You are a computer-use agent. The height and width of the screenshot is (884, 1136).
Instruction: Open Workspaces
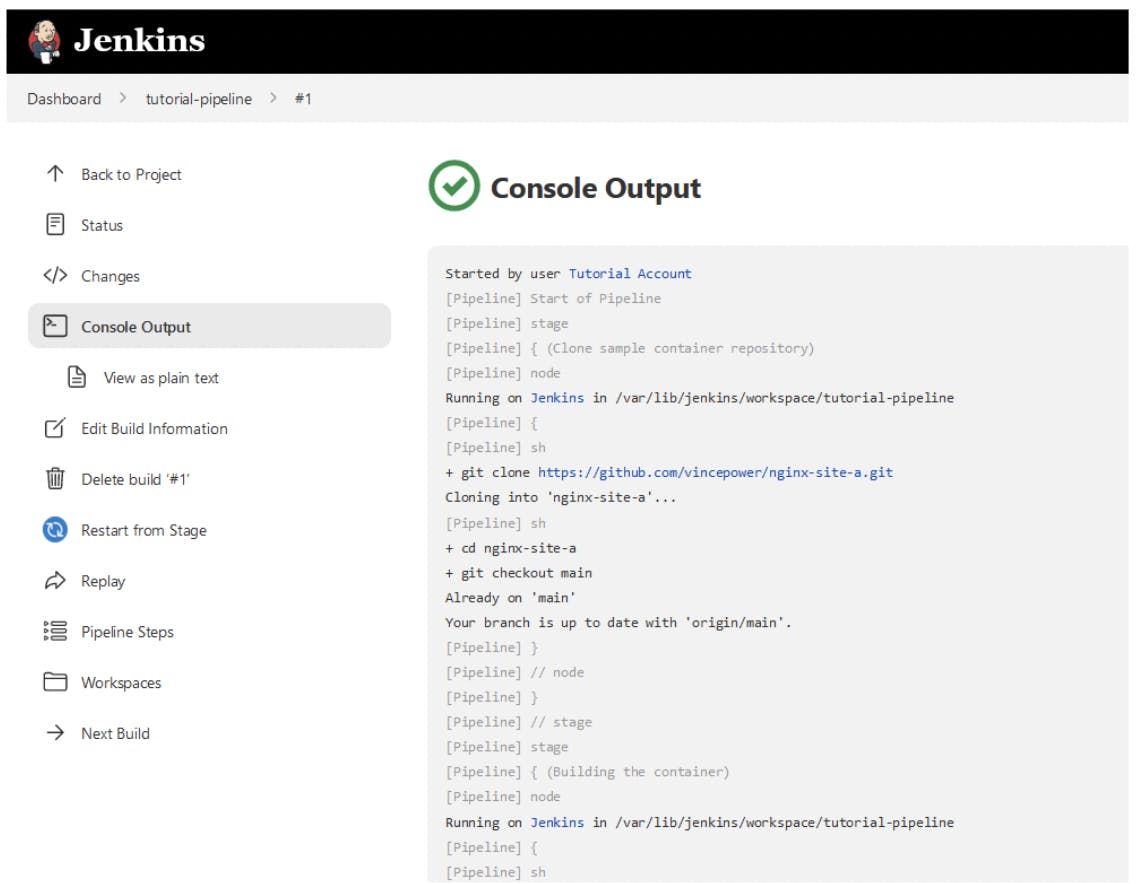(x=121, y=683)
